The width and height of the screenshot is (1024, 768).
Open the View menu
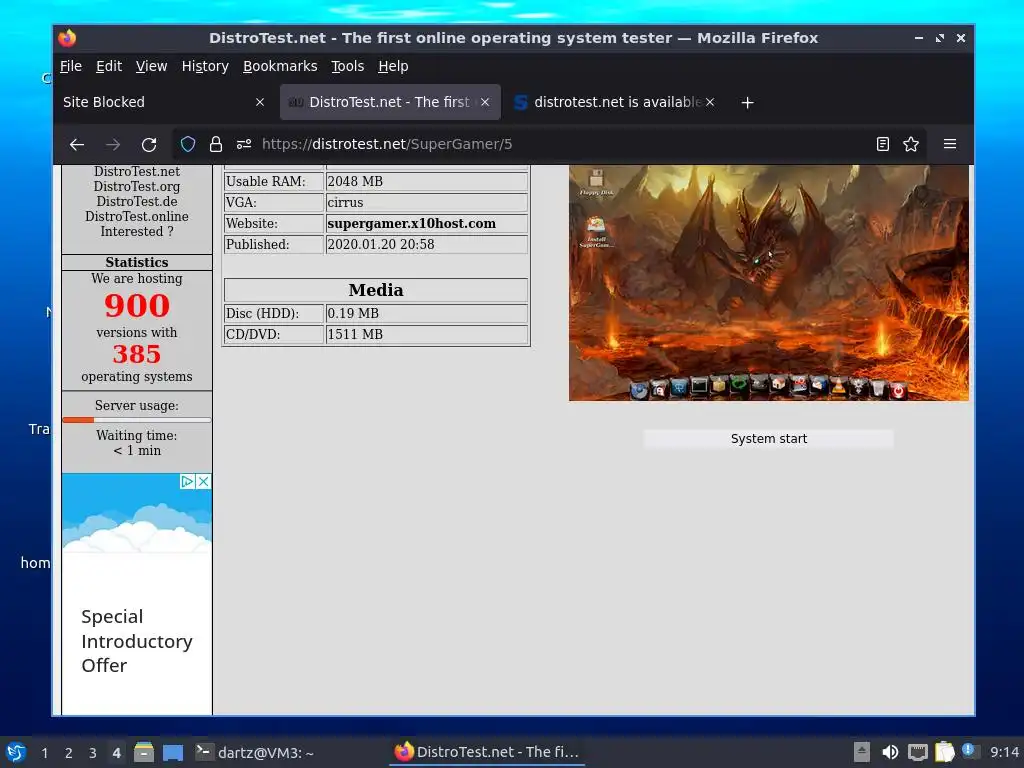pyautogui.click(x=152, y=67)
